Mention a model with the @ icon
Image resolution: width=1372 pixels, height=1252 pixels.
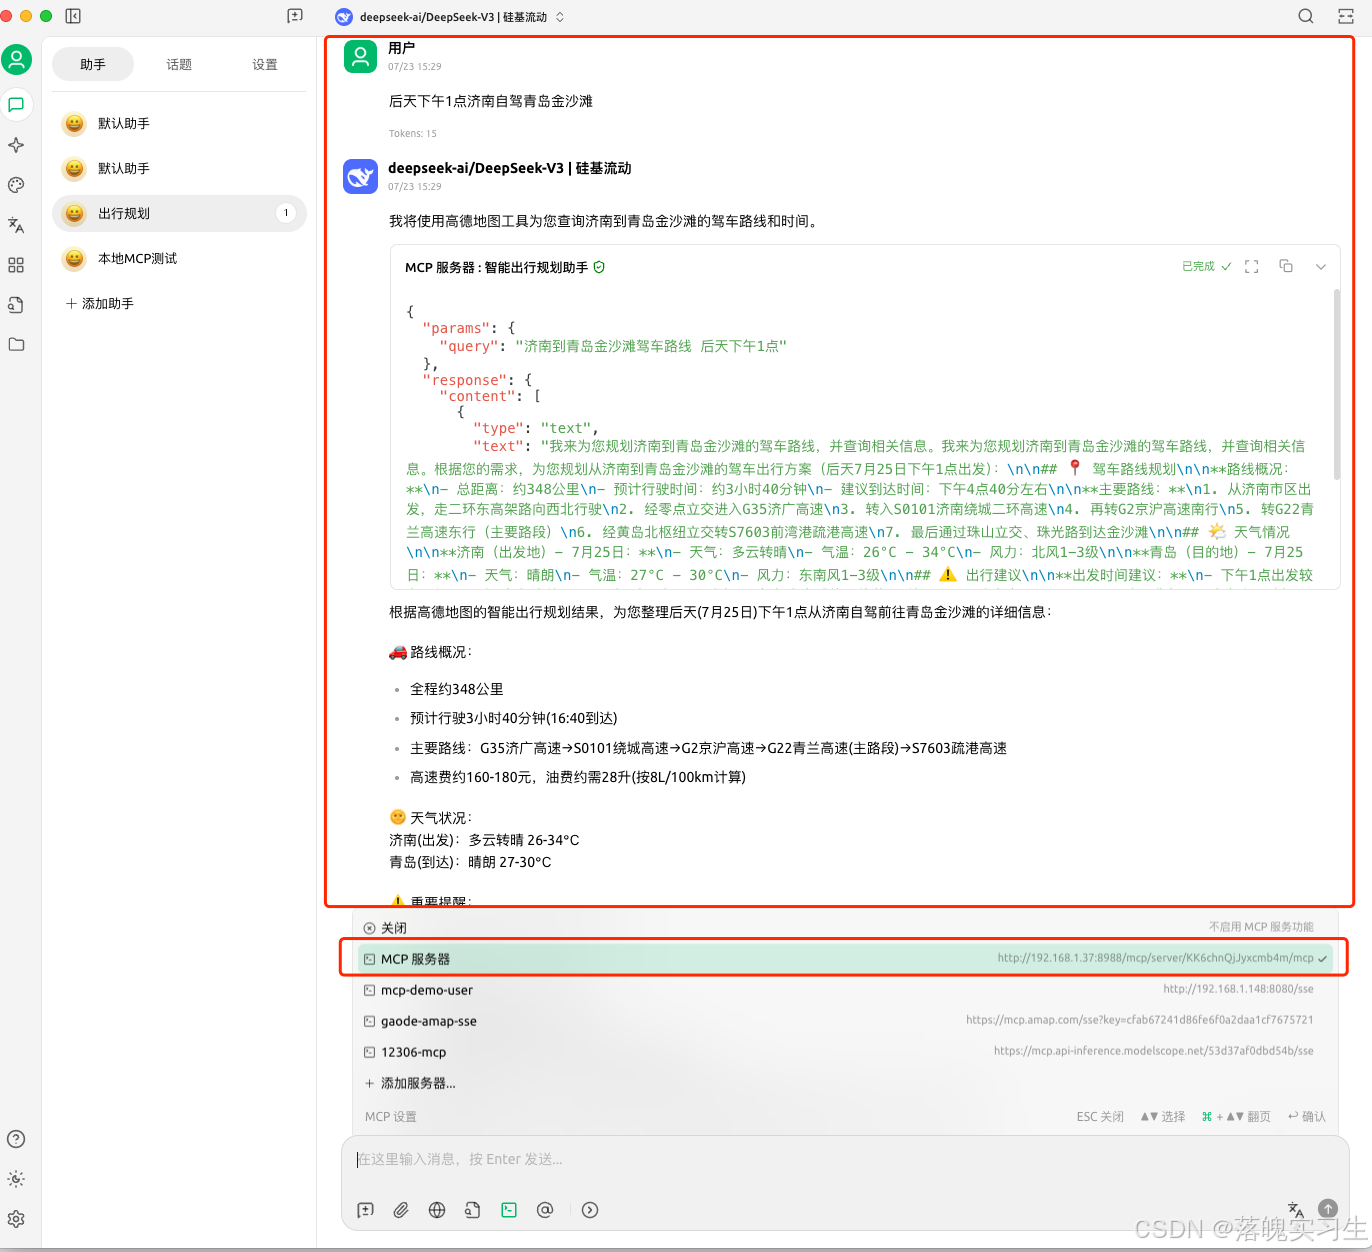[545, 1210]
